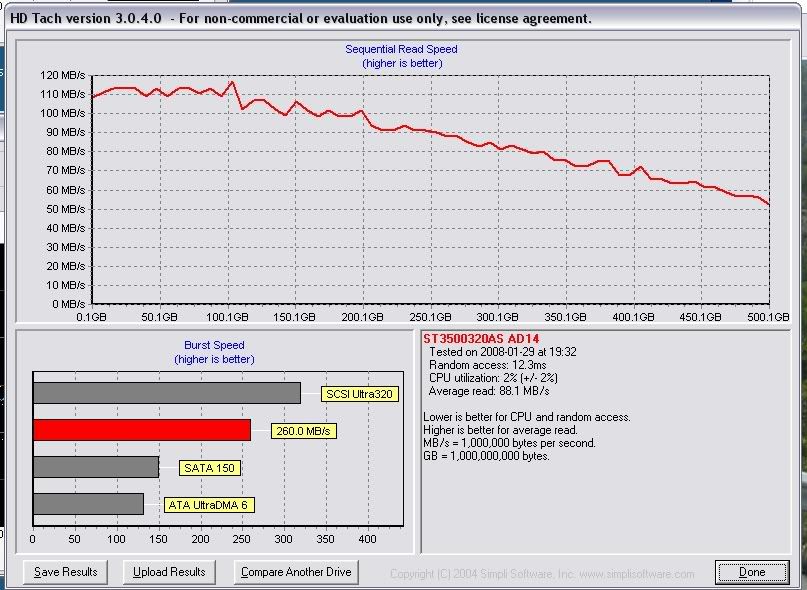Click Lower is better for CPU line
Viewport: 807px width, 590px height.
coord(527,417)
